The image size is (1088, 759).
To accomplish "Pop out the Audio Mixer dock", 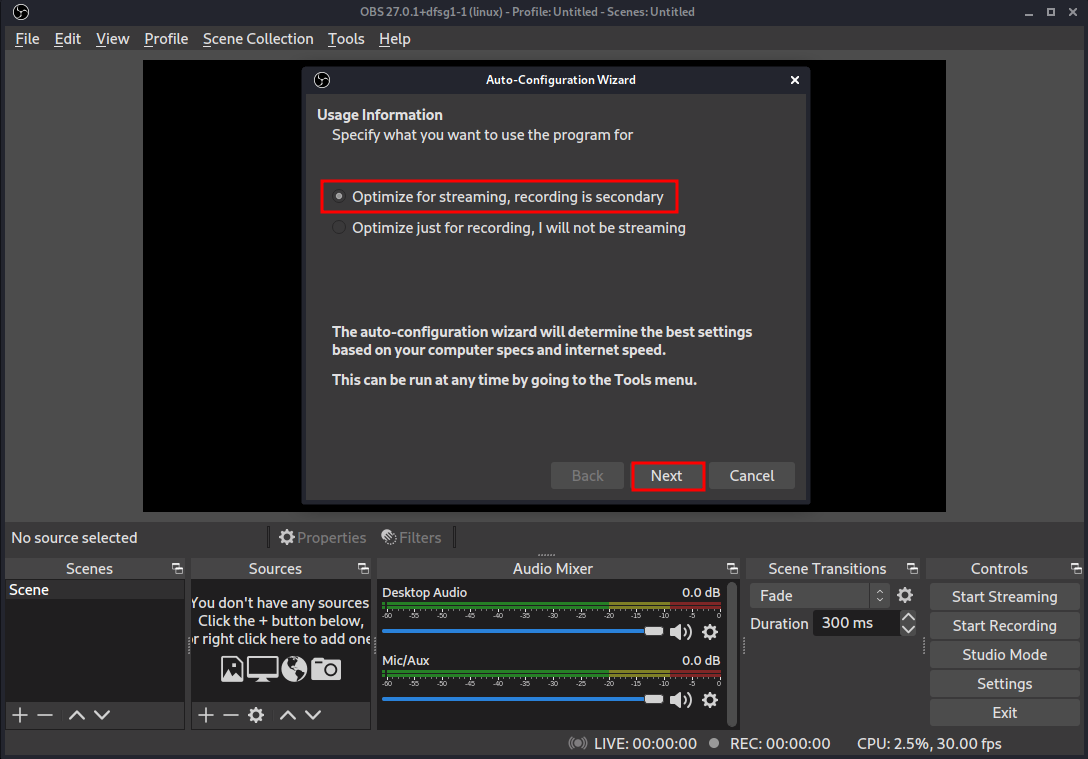I will click(733, 569).
